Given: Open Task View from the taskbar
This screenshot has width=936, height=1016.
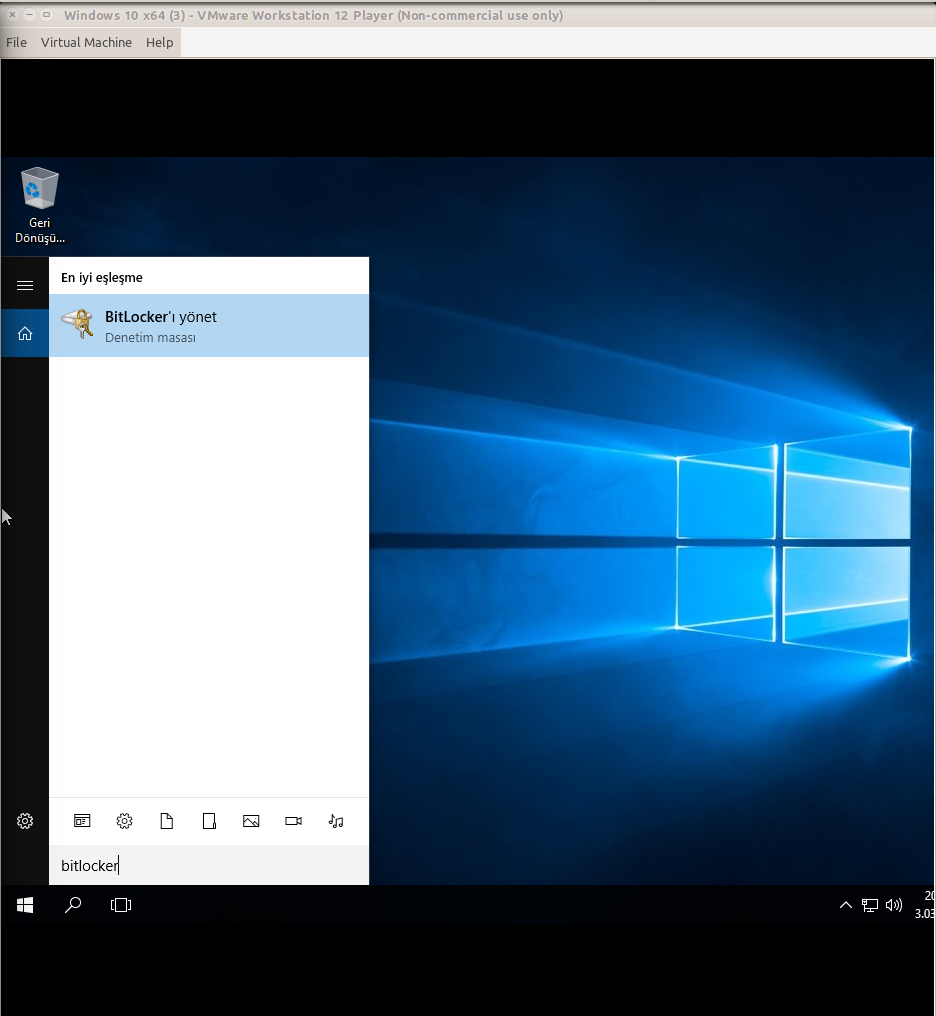Looking at the screenshot, I should pyautogui.click(x=121, y=905).
